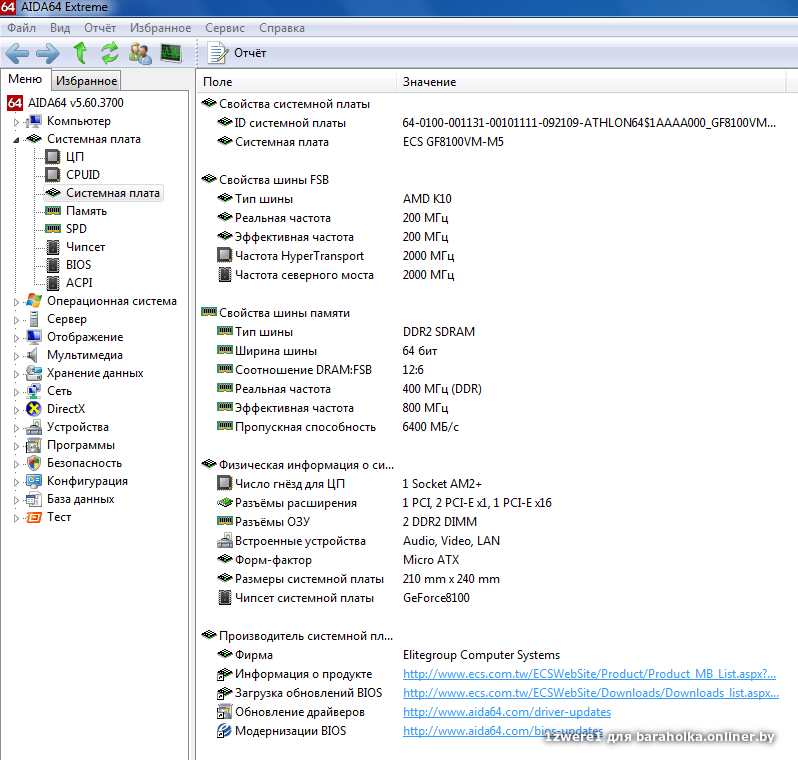Expand the Безопасность tree node

pyautogui.click(x=16, y=464)
